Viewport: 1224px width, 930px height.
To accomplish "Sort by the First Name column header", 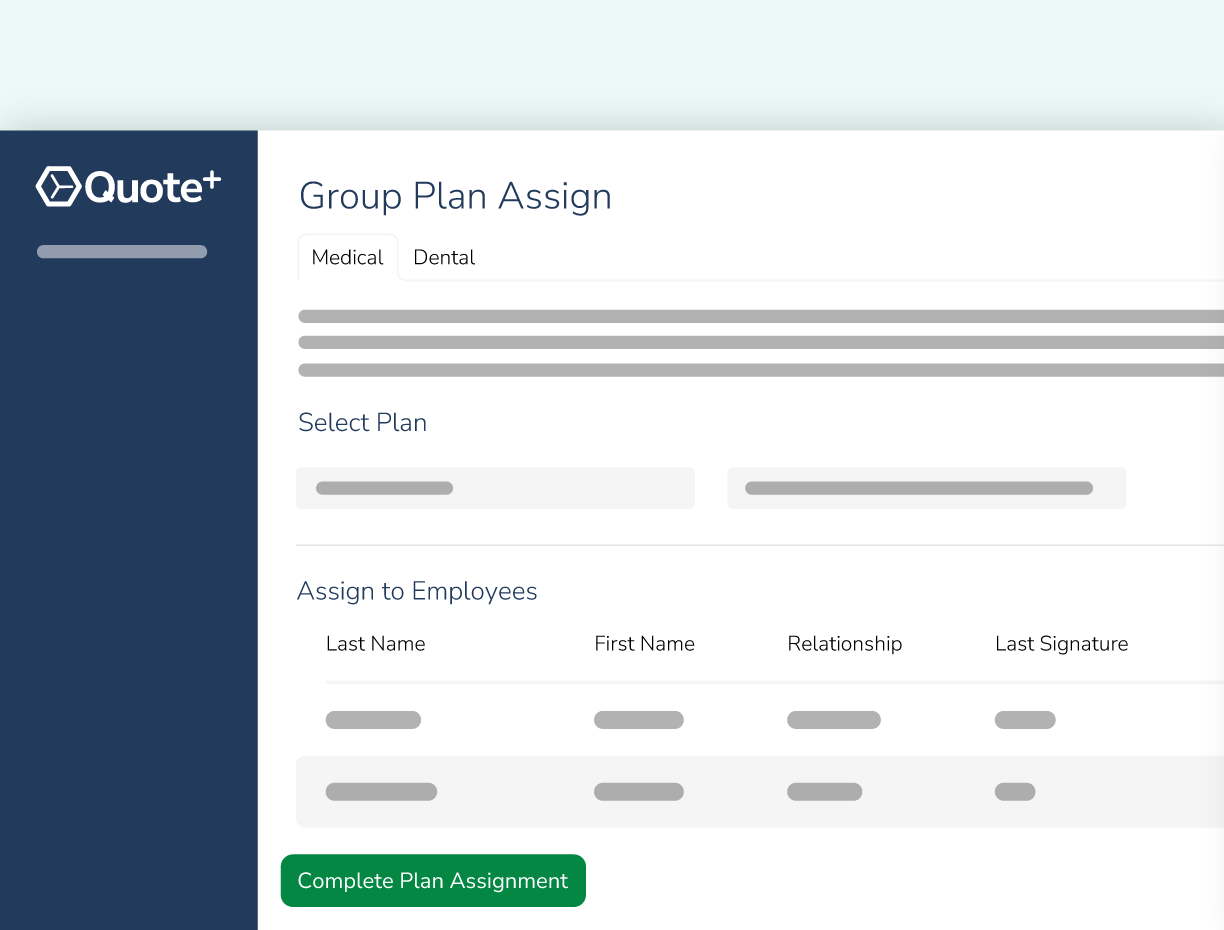I will click(644, 643).
